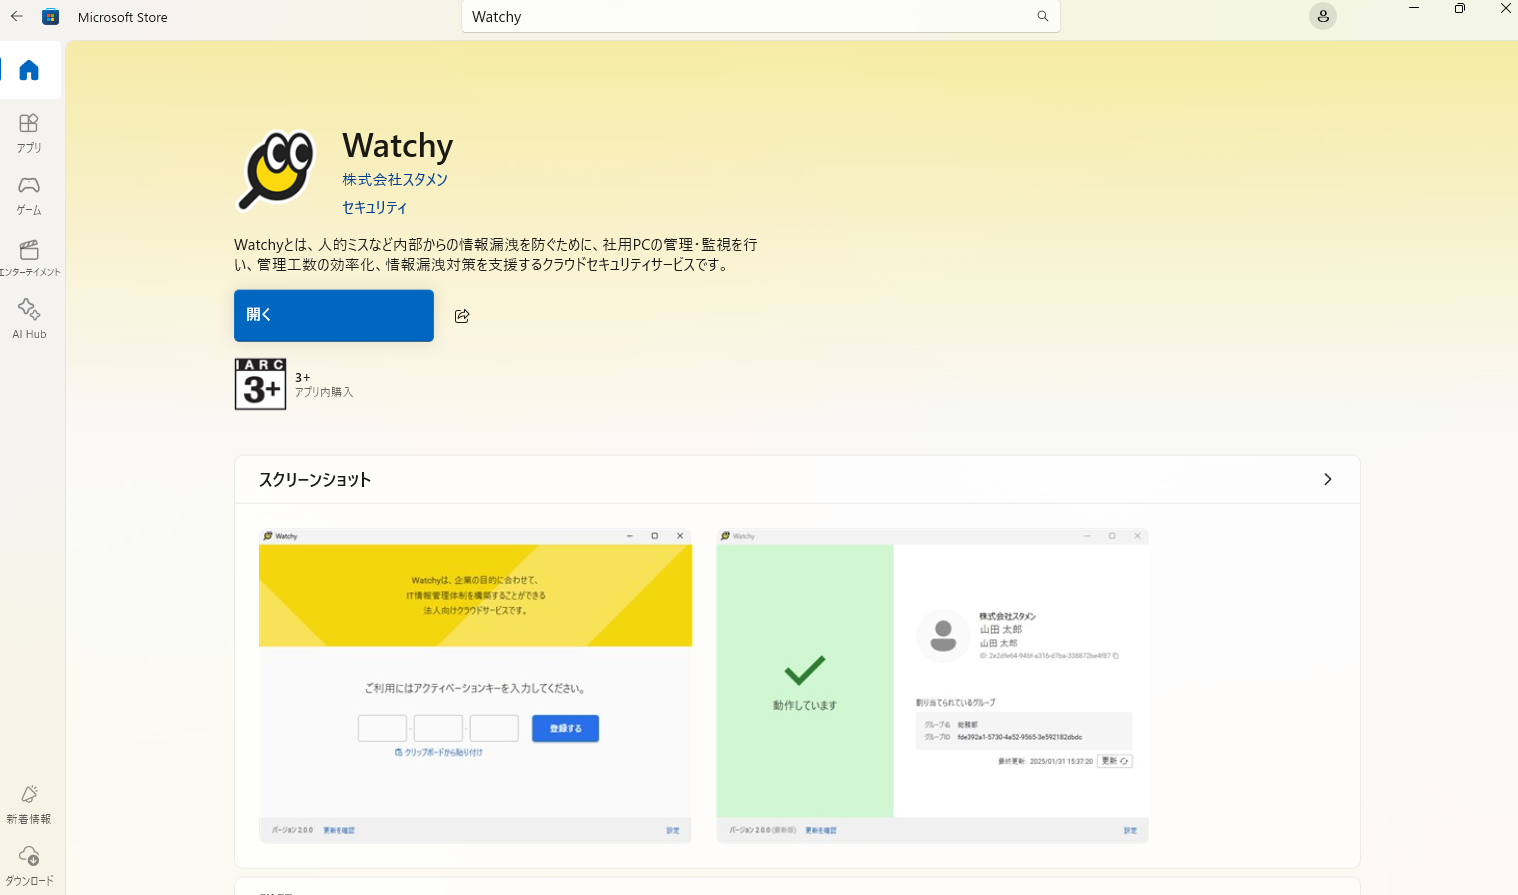Launch Watchy with the 開く button
The height and width of the screenshot is (895, 1518).
click(334, 316)
